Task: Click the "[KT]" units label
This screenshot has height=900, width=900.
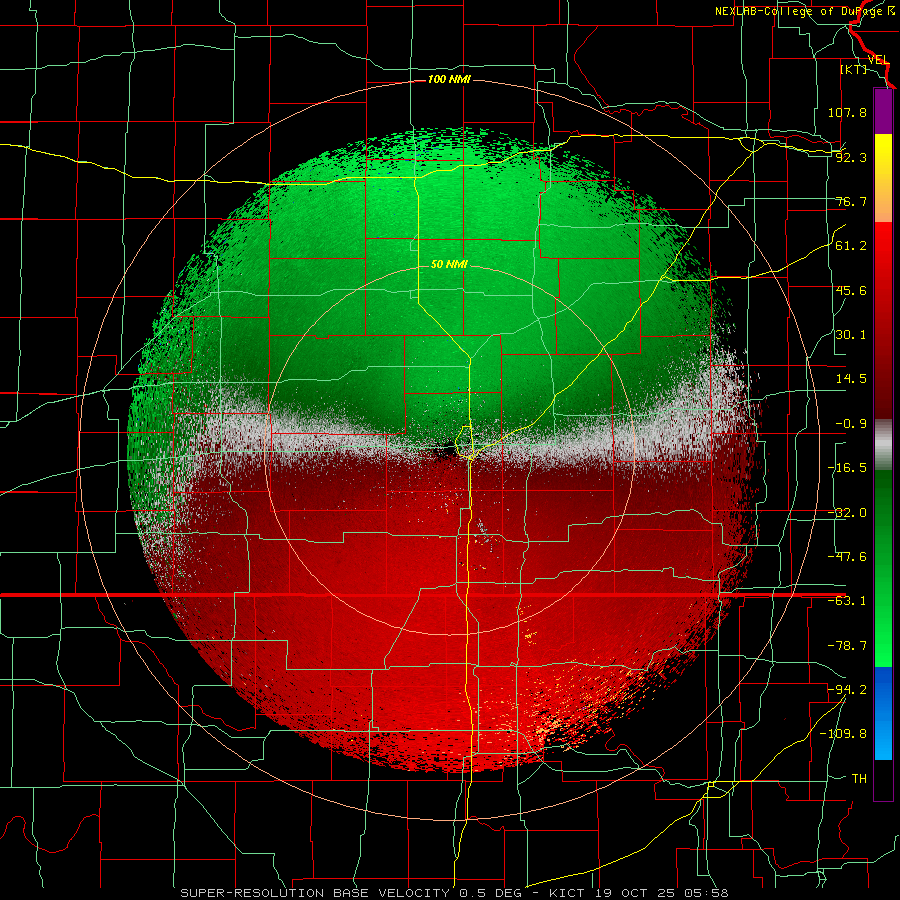Action: (x=854, y=69)
